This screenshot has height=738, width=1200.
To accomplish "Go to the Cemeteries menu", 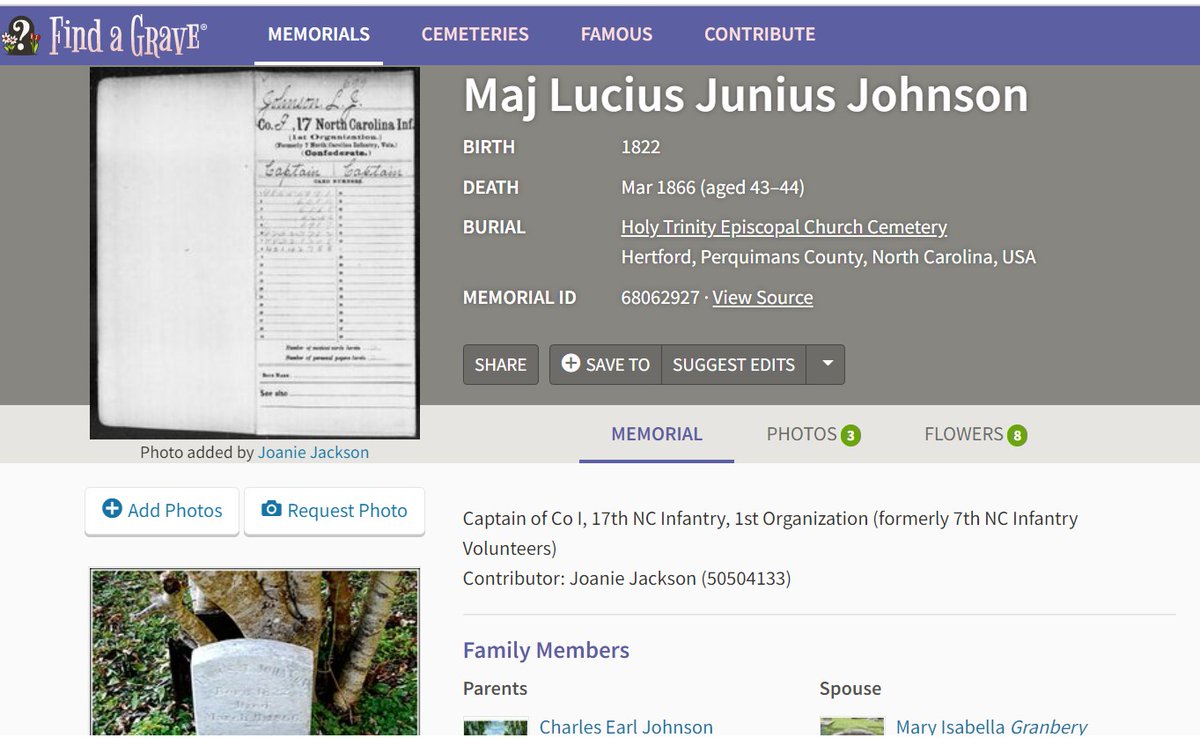I will click(475, 34).
